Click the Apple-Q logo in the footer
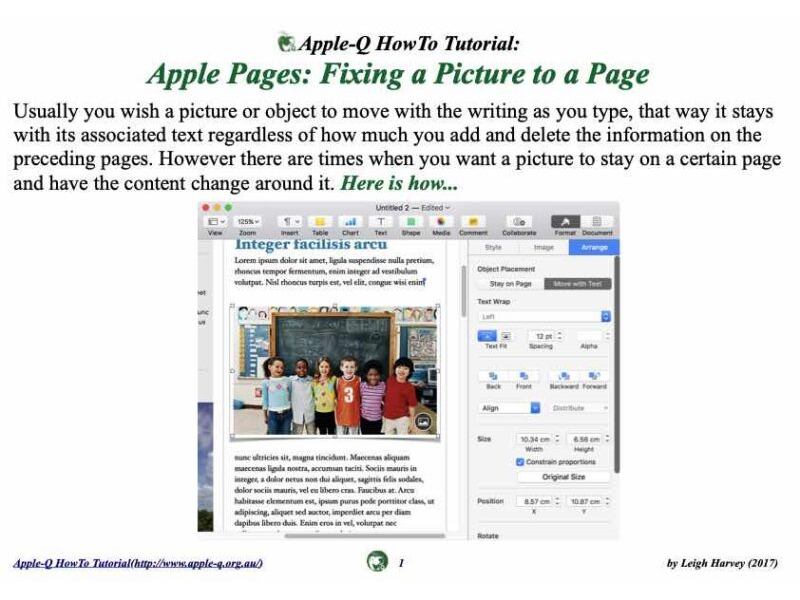The image size is (800, 600). coord(378,562)
